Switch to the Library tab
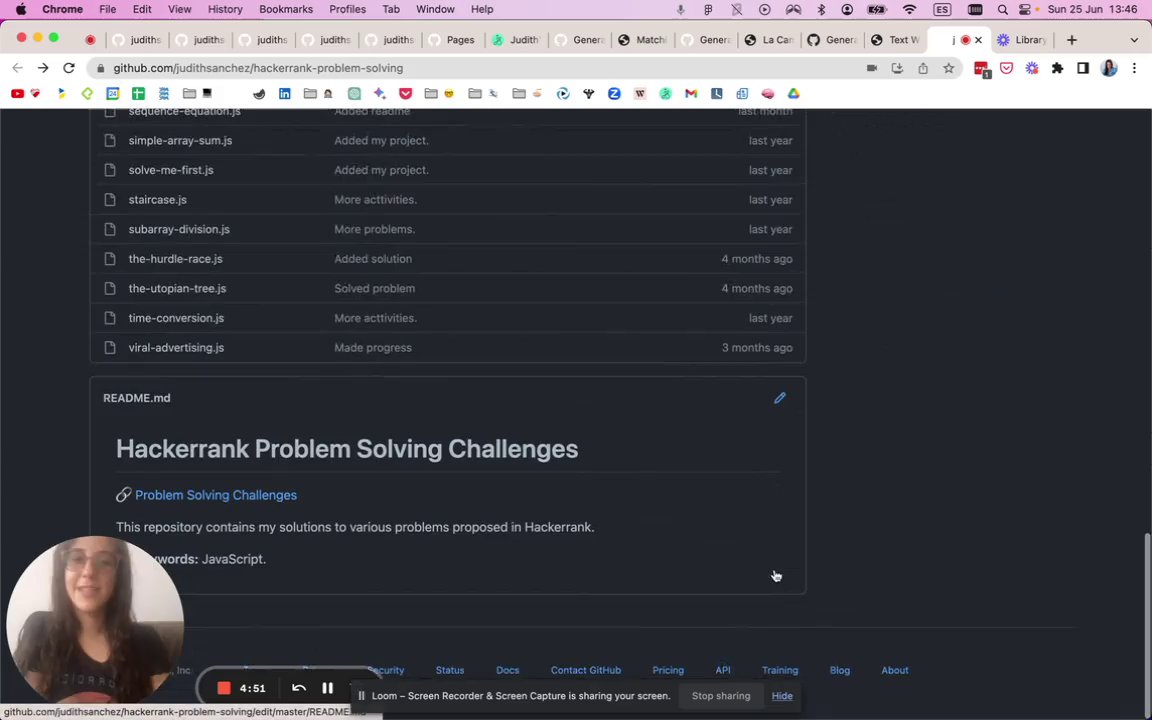Viewport: 1152px width, 720px height. 1022,40
